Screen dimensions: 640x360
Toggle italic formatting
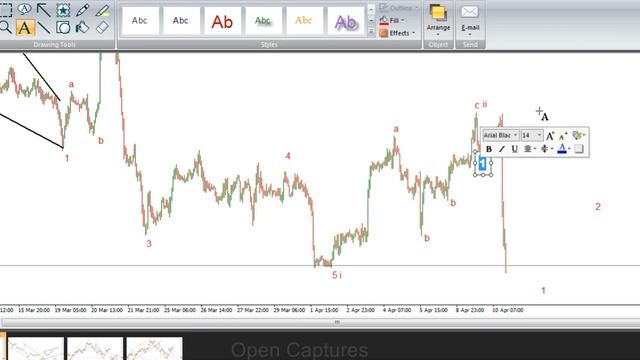click(x=502, y=149)
